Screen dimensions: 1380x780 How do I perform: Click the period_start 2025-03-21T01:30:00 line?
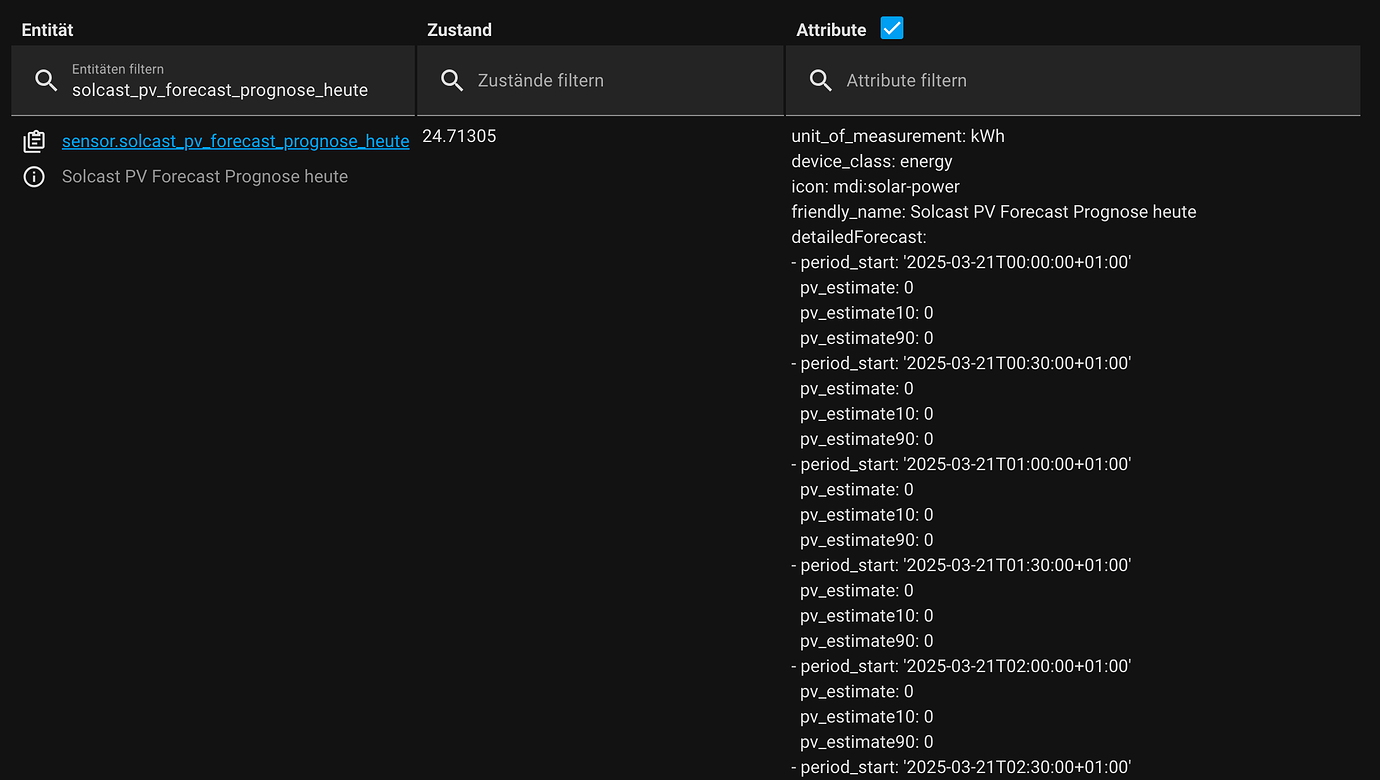pos(961,566)
